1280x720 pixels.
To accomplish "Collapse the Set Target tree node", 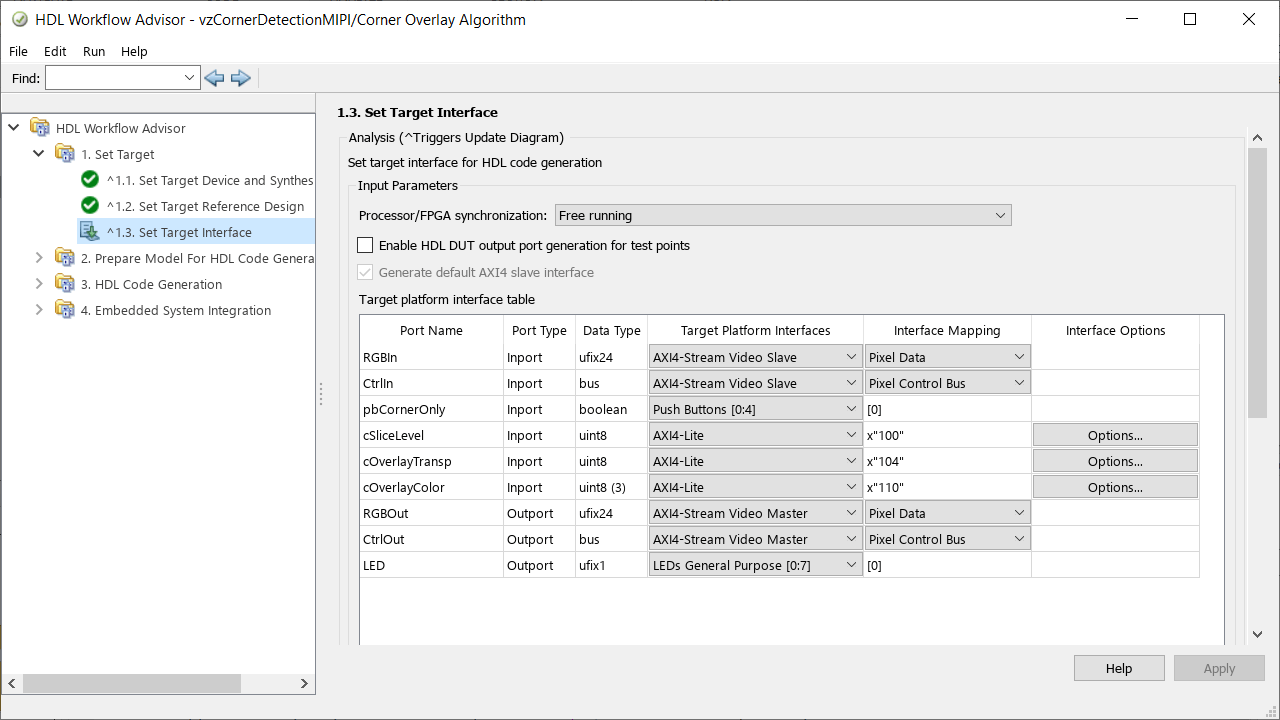I will 39,154.
